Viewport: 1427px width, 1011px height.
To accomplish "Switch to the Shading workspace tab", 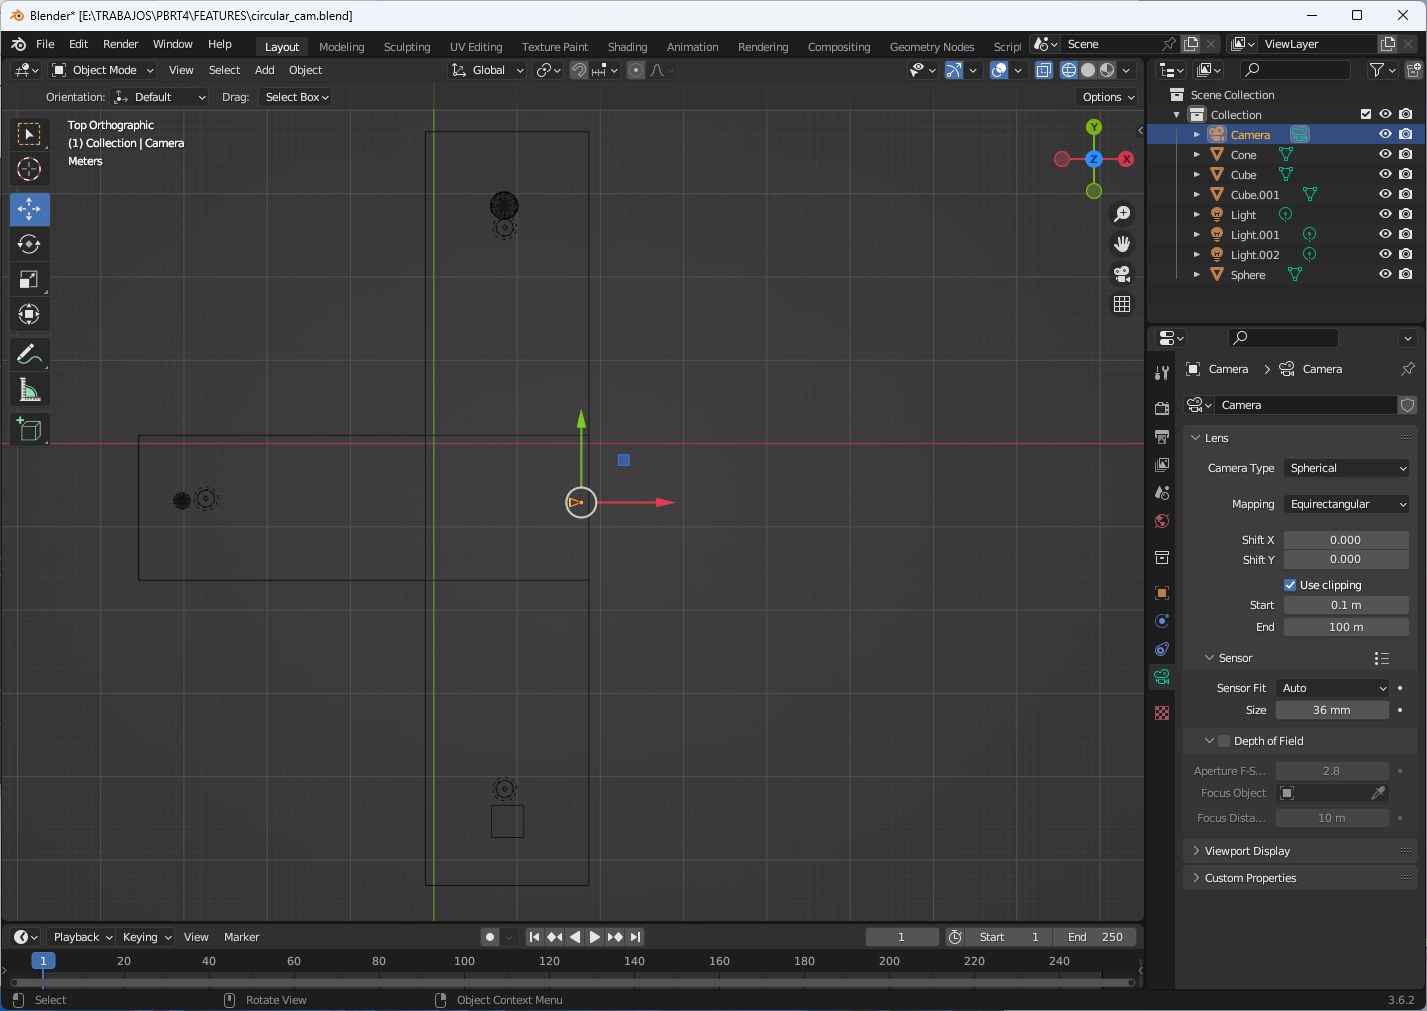I will point(627,46).
